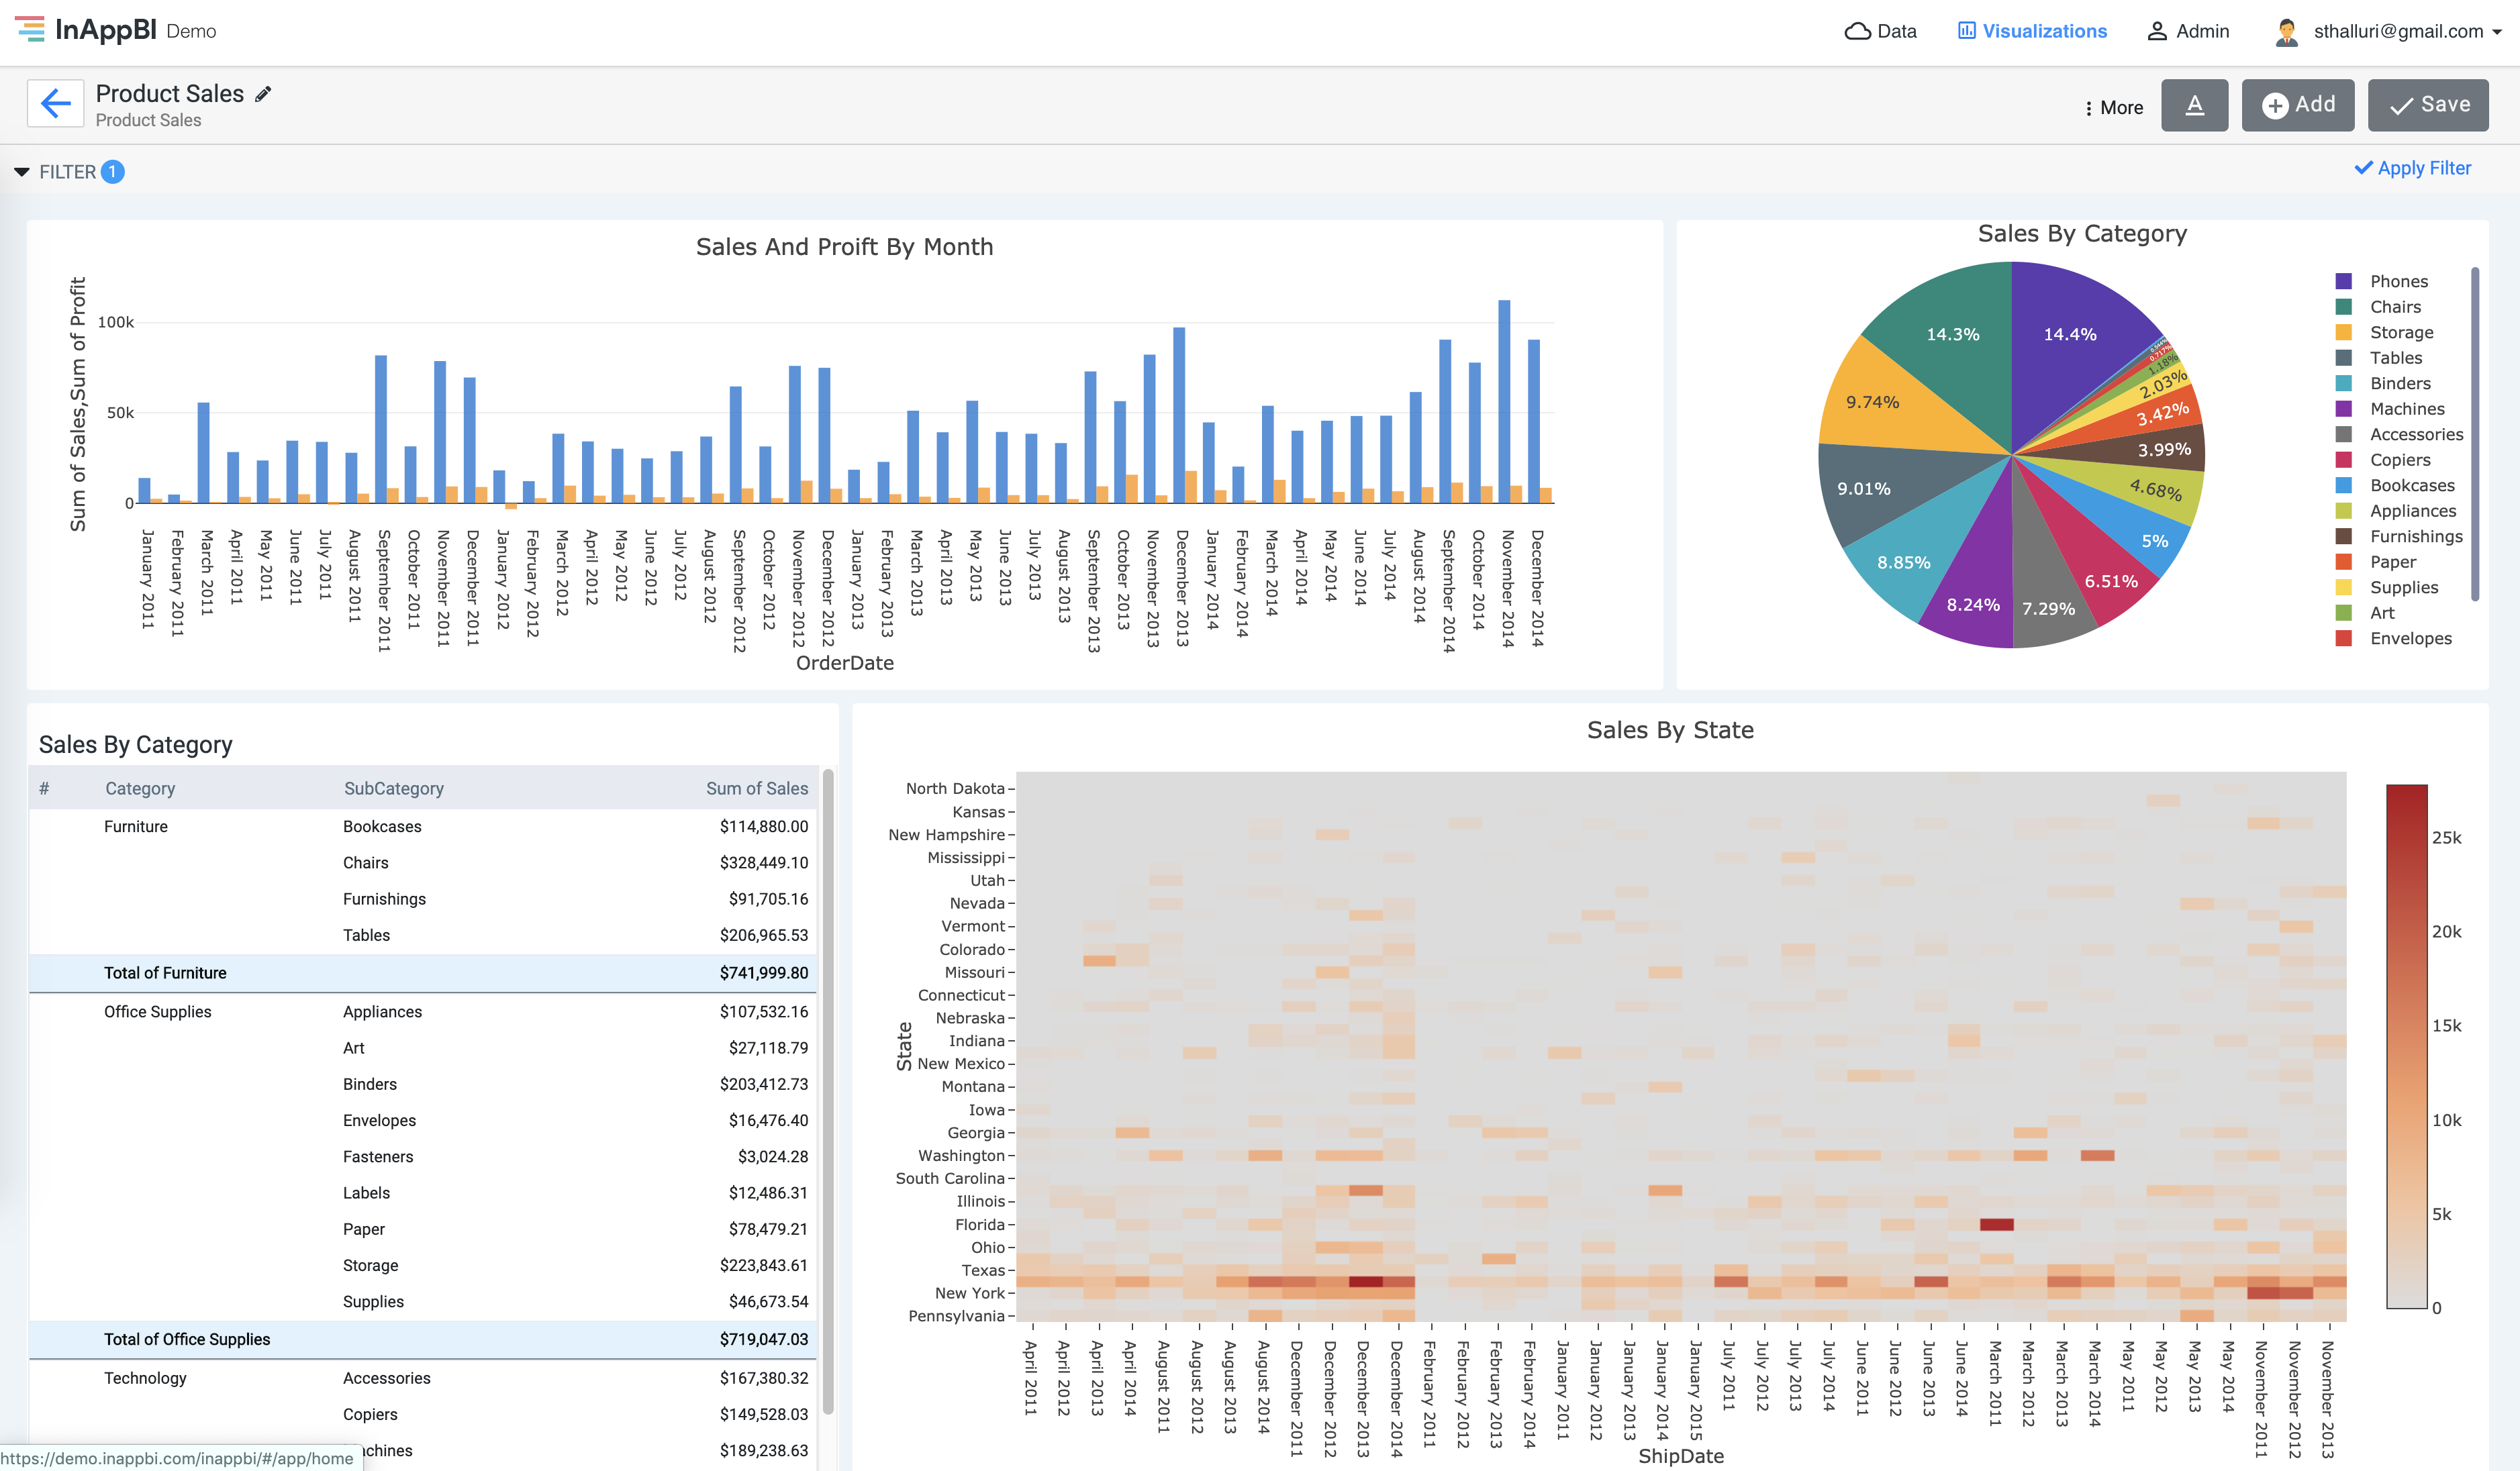This screenshot has width=2520, height=1471.
Task: Collapse the FILTER section chevron
Action: (x=22, y=171)
